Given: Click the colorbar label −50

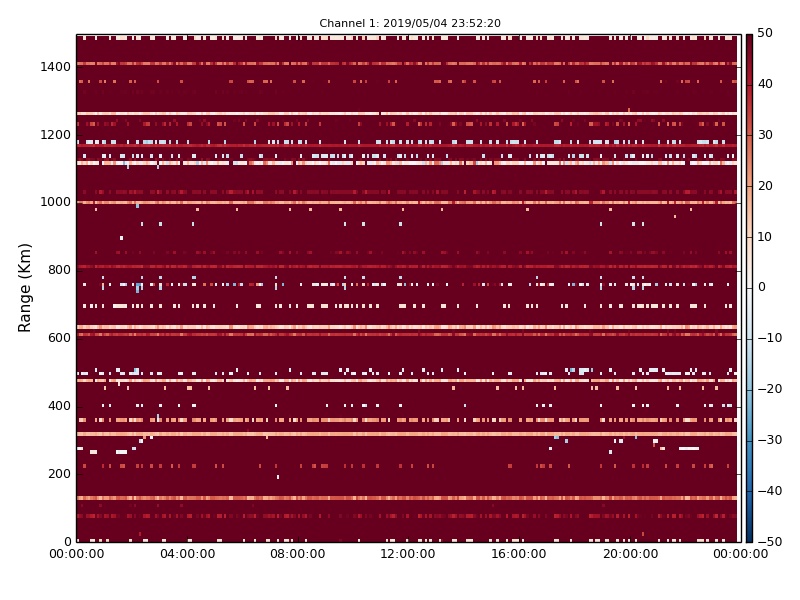Looking at the screenshot, I should pyautogui.click(x=769, y=542).
